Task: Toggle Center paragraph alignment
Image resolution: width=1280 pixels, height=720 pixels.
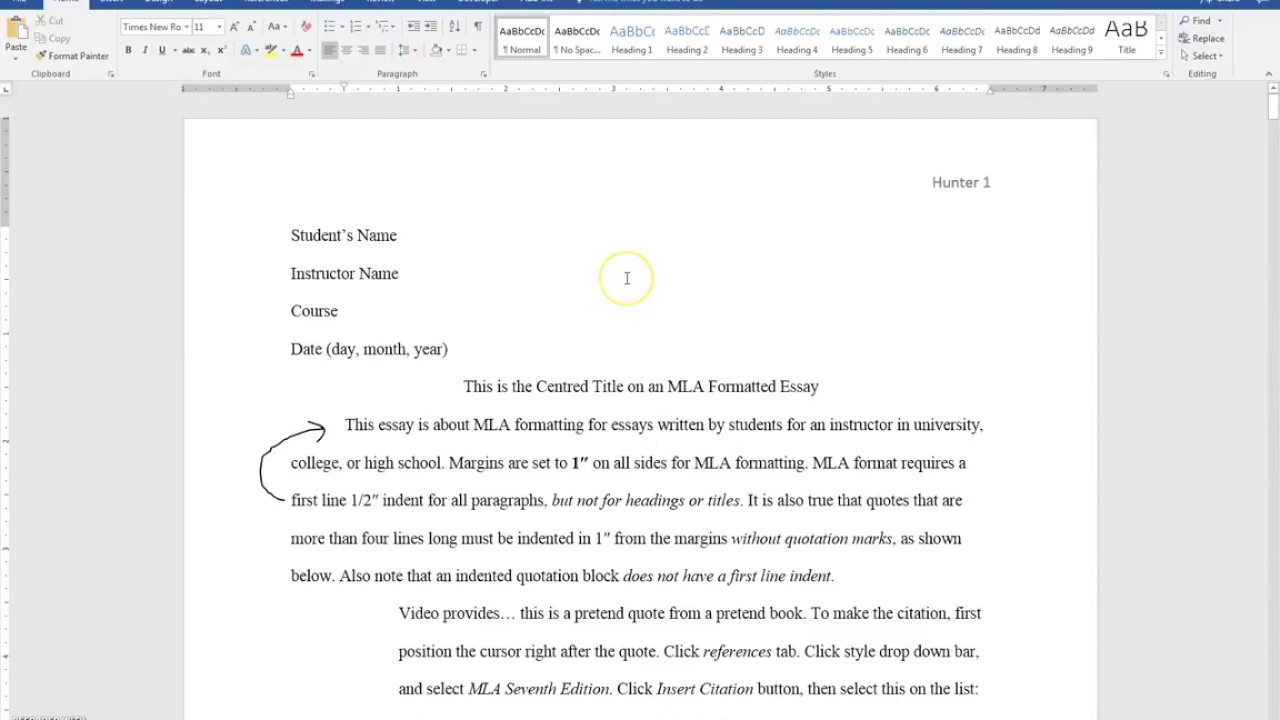Action: [346, 50]
